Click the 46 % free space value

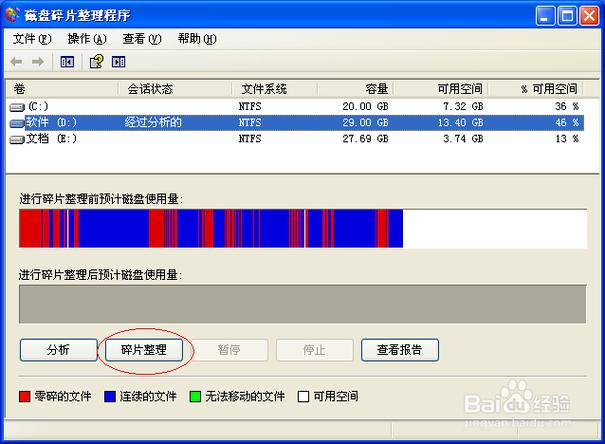tap(567, 123)
